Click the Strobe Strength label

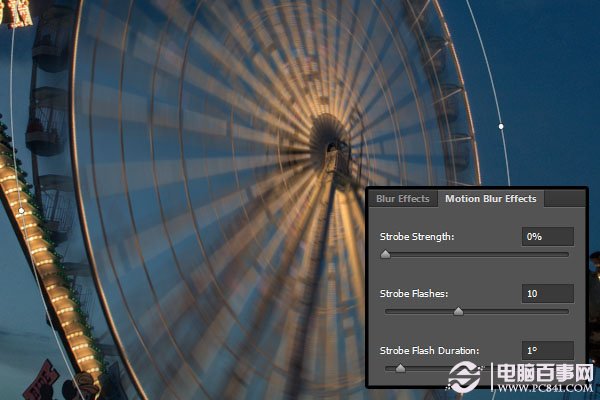point(417,237)
